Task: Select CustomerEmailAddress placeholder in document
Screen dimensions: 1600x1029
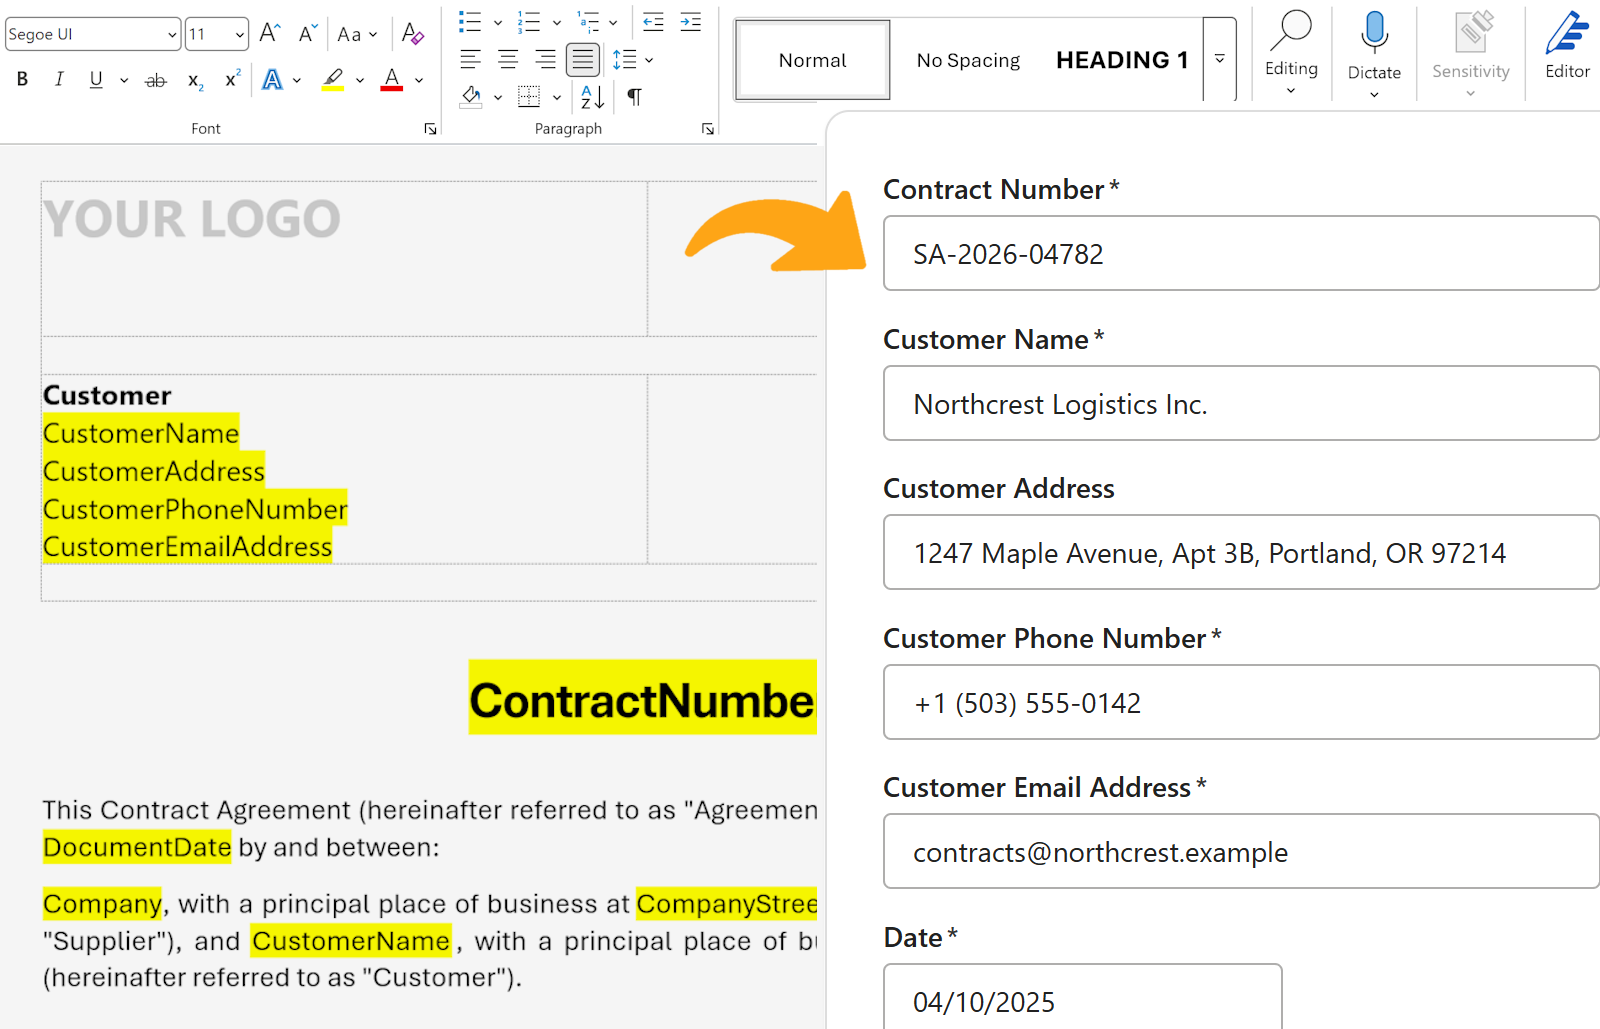Action: pos(187,547)
